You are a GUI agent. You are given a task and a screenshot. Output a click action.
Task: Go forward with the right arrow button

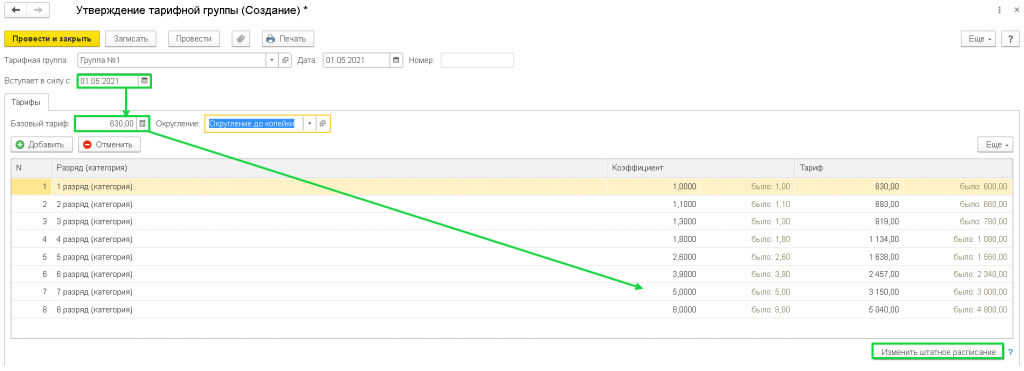point(37,10)
